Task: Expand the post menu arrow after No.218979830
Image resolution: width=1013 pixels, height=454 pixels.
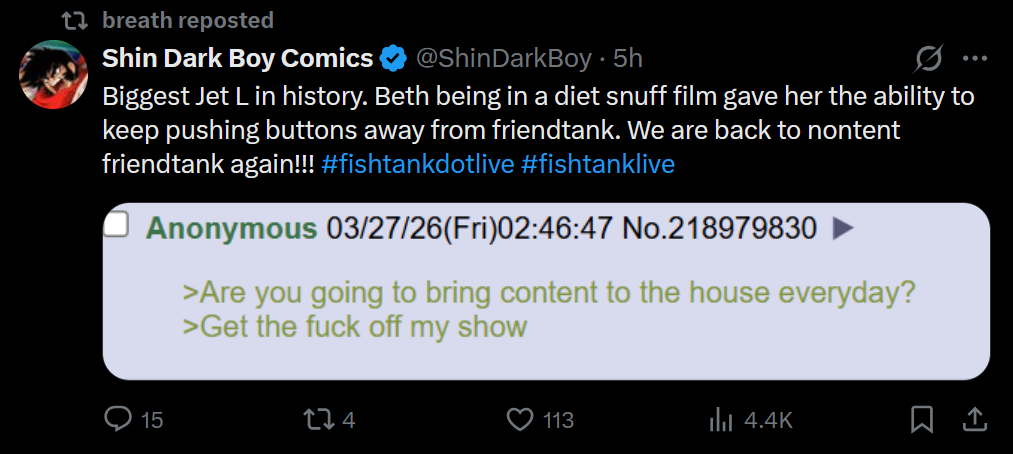Action: [843, 228]
